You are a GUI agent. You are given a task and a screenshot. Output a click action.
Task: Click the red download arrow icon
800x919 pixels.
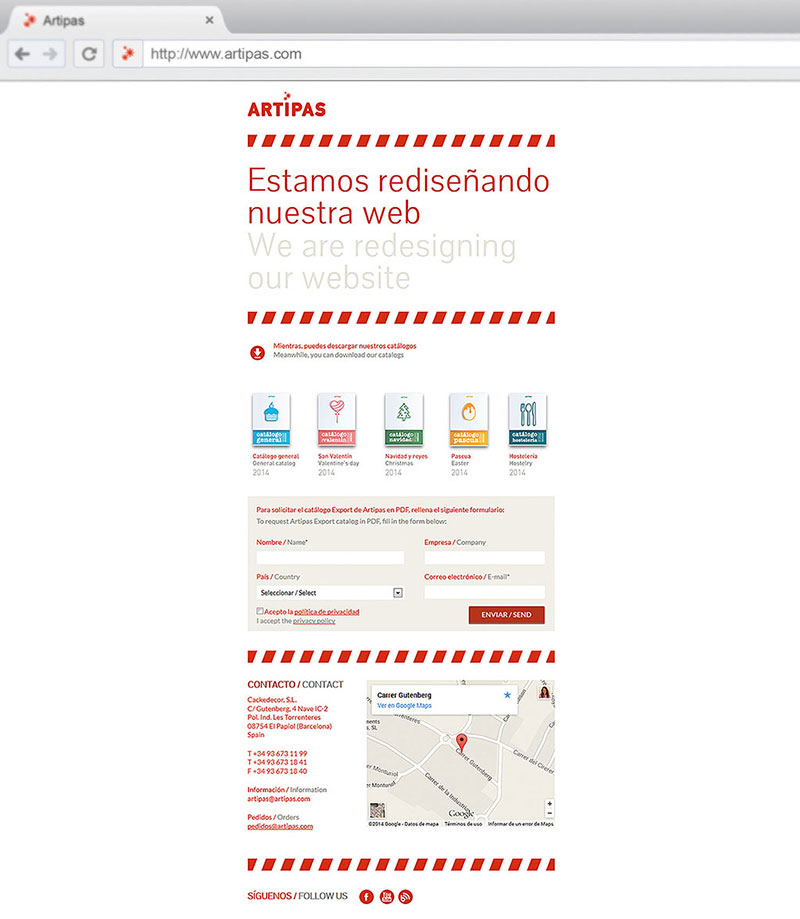point(257,351)
